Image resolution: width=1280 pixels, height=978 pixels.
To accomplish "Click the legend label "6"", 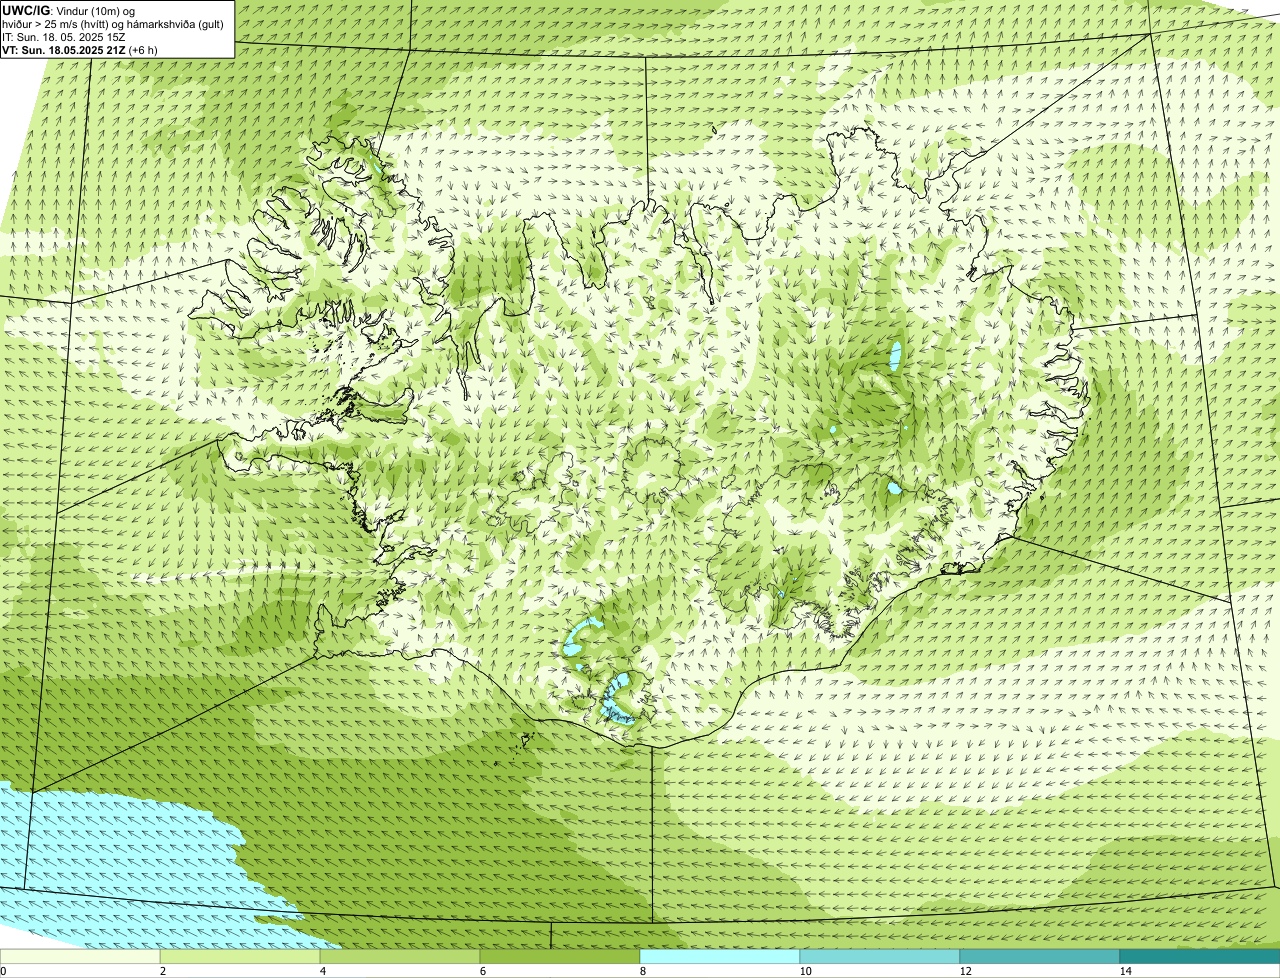I will coord(482,971).
